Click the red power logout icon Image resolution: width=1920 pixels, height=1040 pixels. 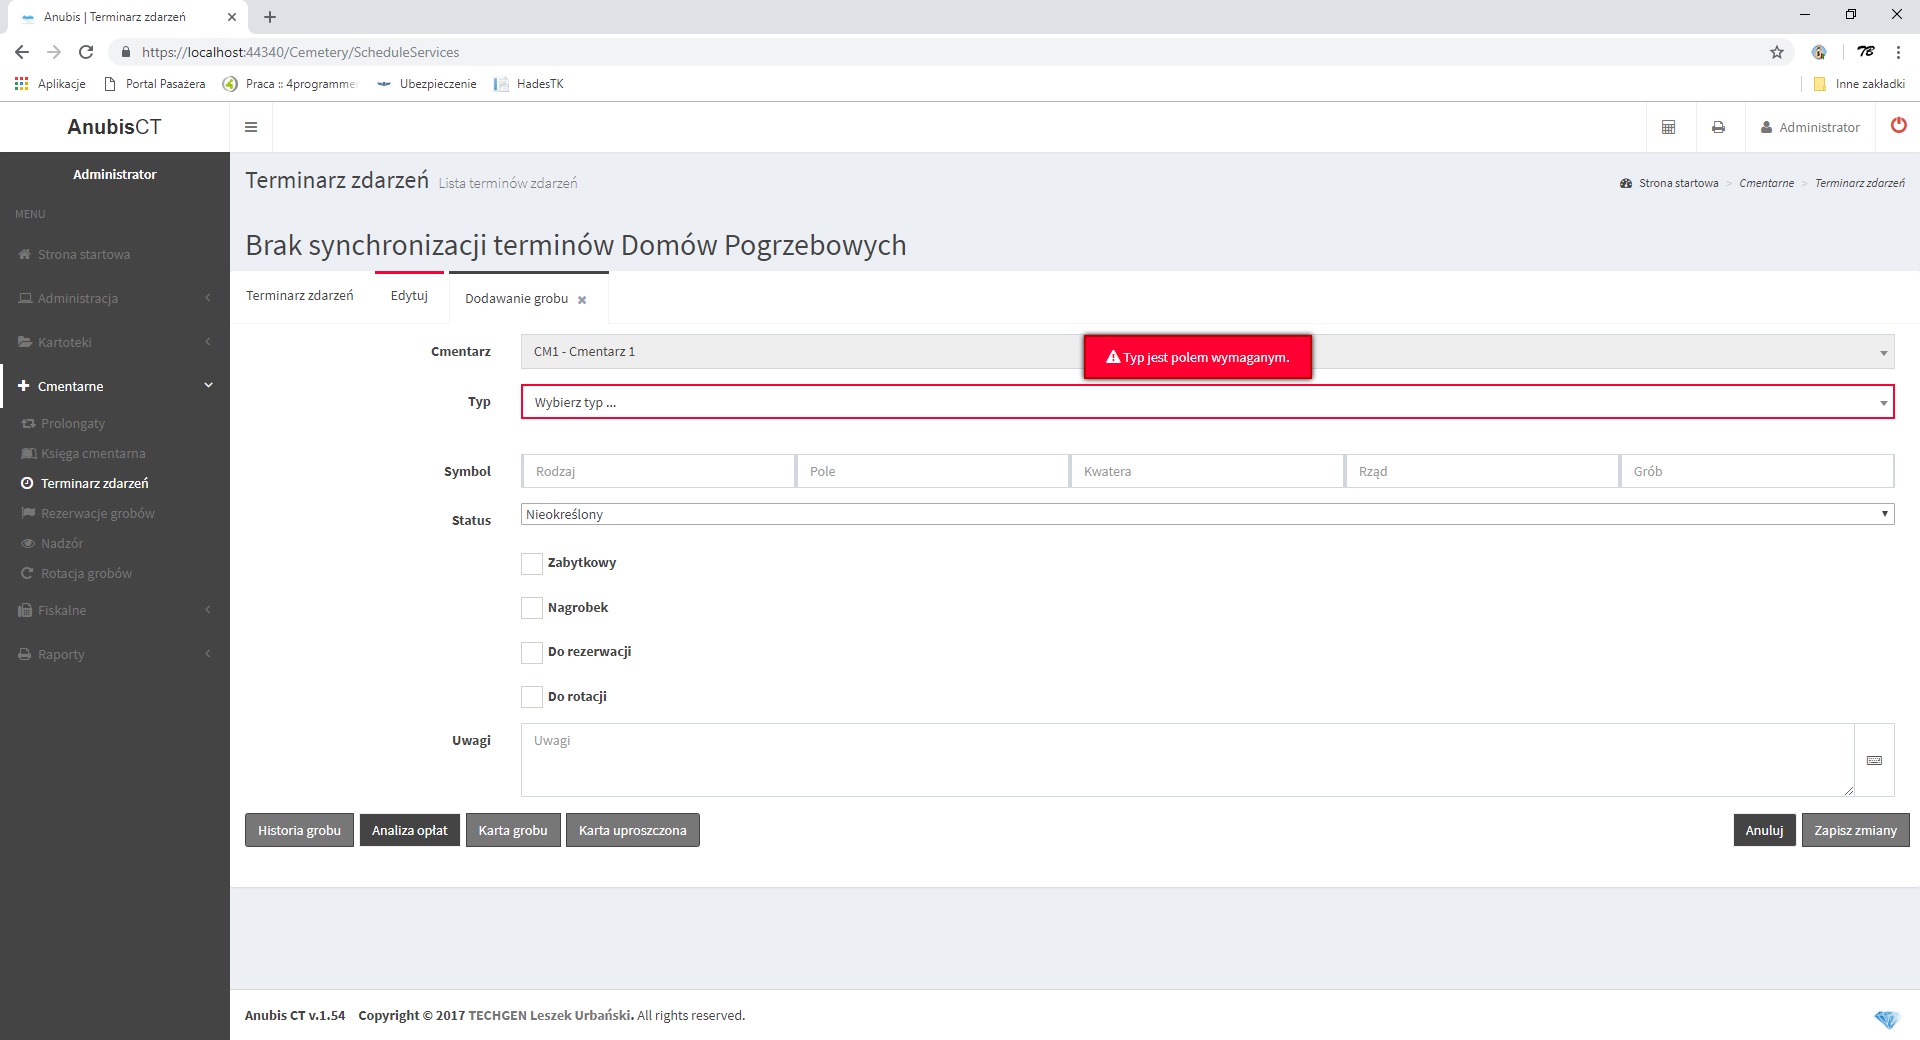point(1898,126)
